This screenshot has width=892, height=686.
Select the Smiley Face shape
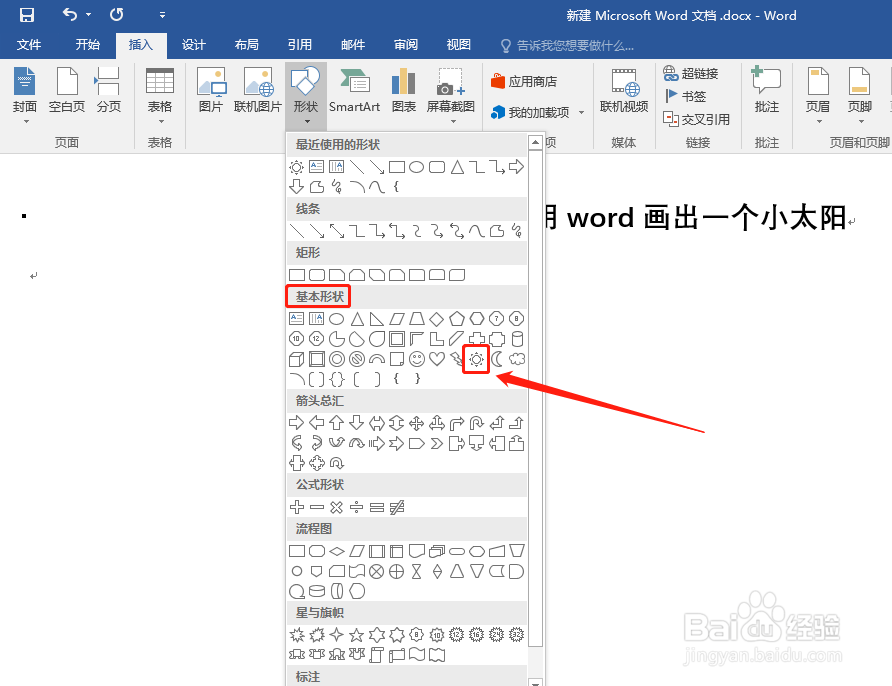coord(417,359)
